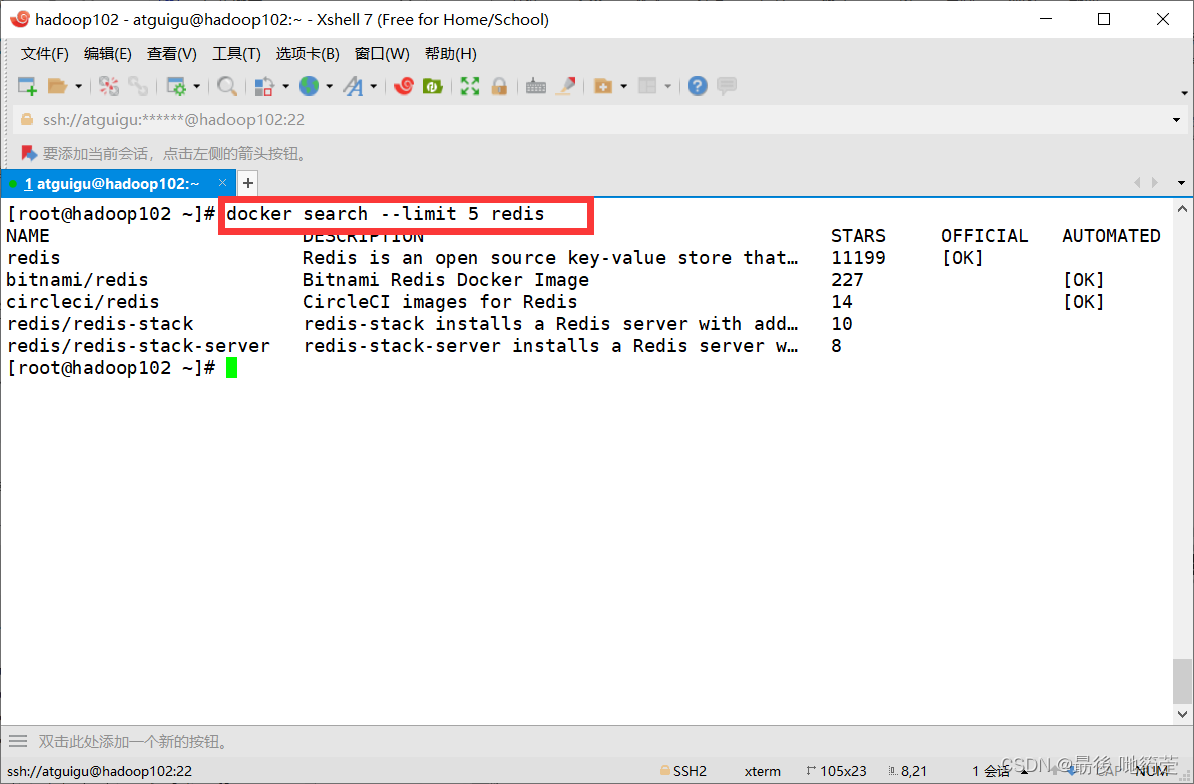Image resolution: width=1194 pixels, height=784 pixels.
Task: Click the 105x23 terminal size indicator
Action: [836, 771]
